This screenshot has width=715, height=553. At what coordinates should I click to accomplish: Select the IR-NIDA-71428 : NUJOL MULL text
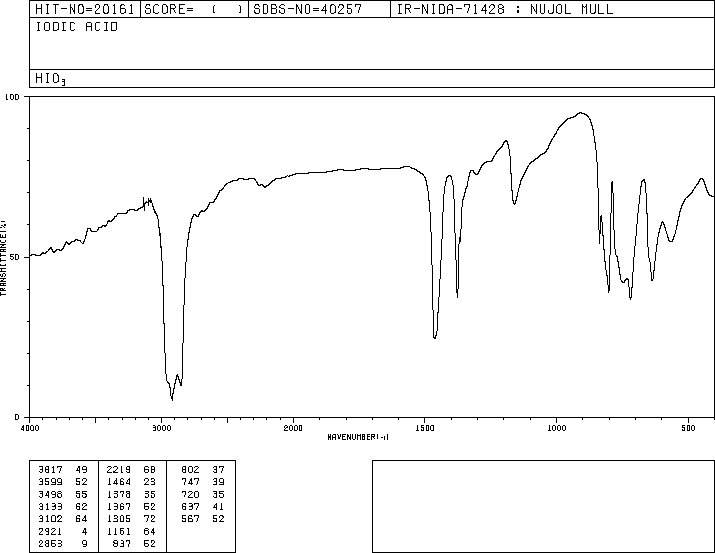[x=505, y=9]
